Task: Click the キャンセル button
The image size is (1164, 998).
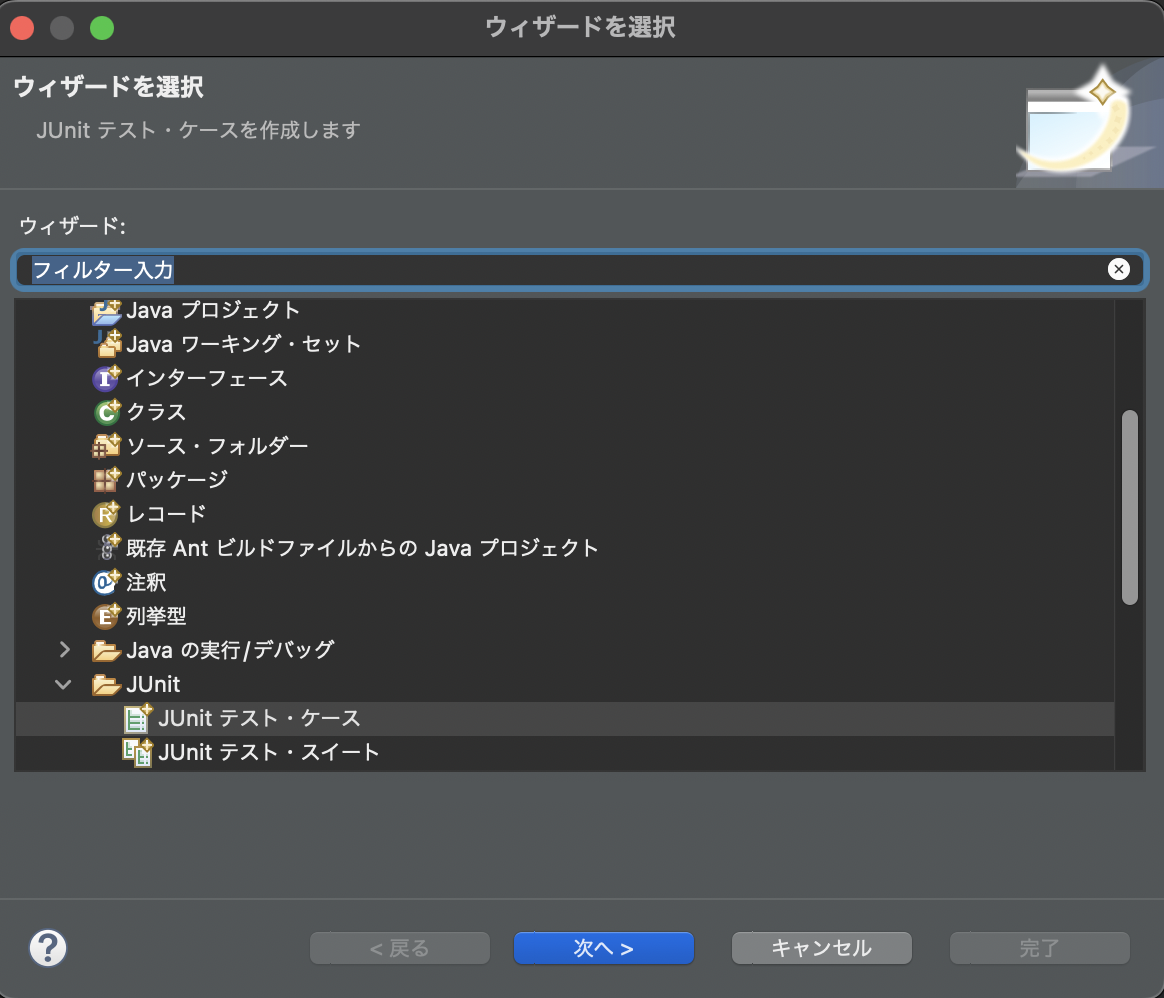Action: [x=822, y=948]
